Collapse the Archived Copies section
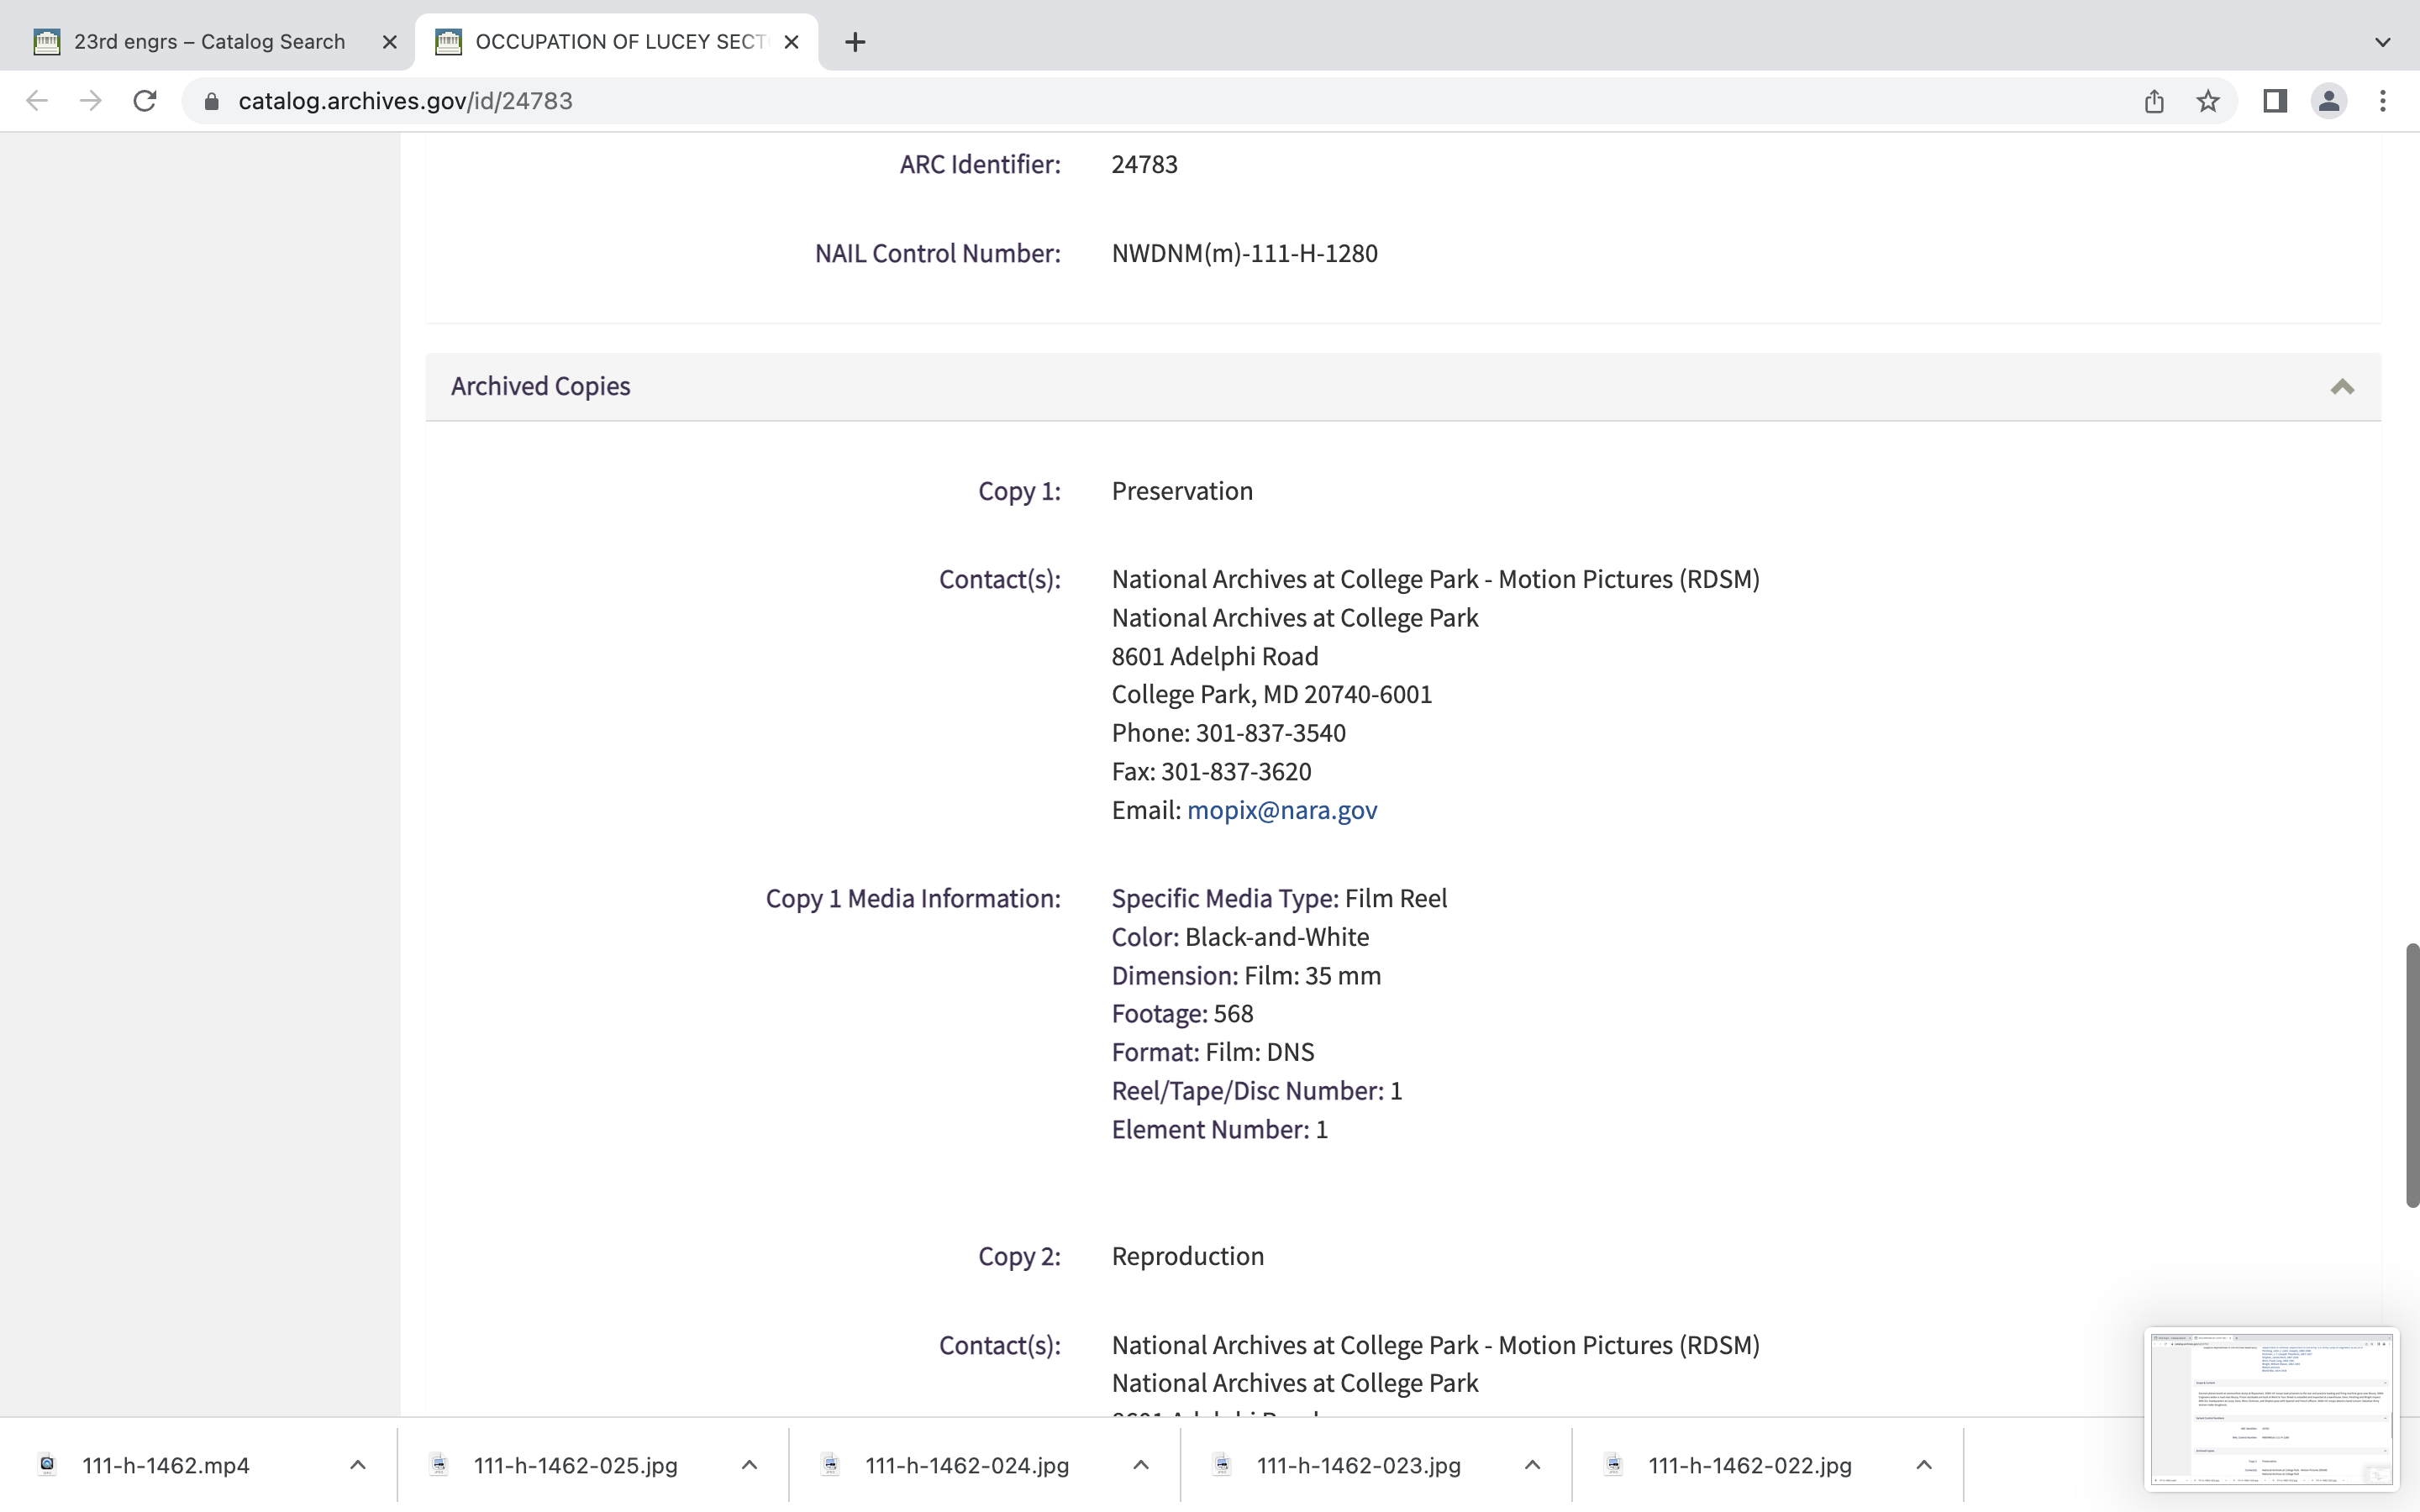Viewport: 2420px width, 1512px height. [2341, 387]
